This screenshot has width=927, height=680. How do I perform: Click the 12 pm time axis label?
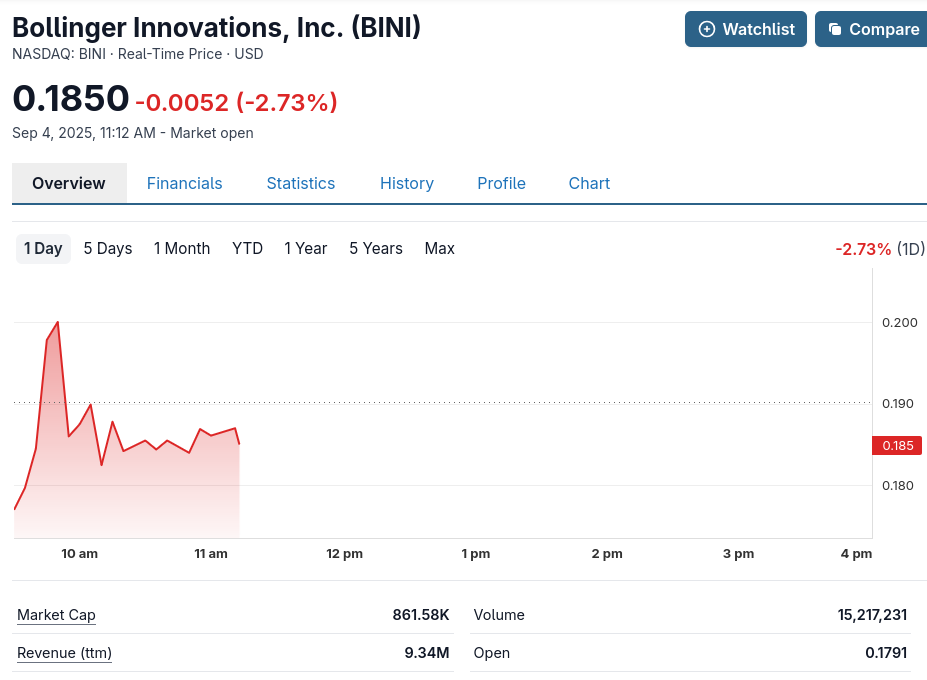[344, 553]
